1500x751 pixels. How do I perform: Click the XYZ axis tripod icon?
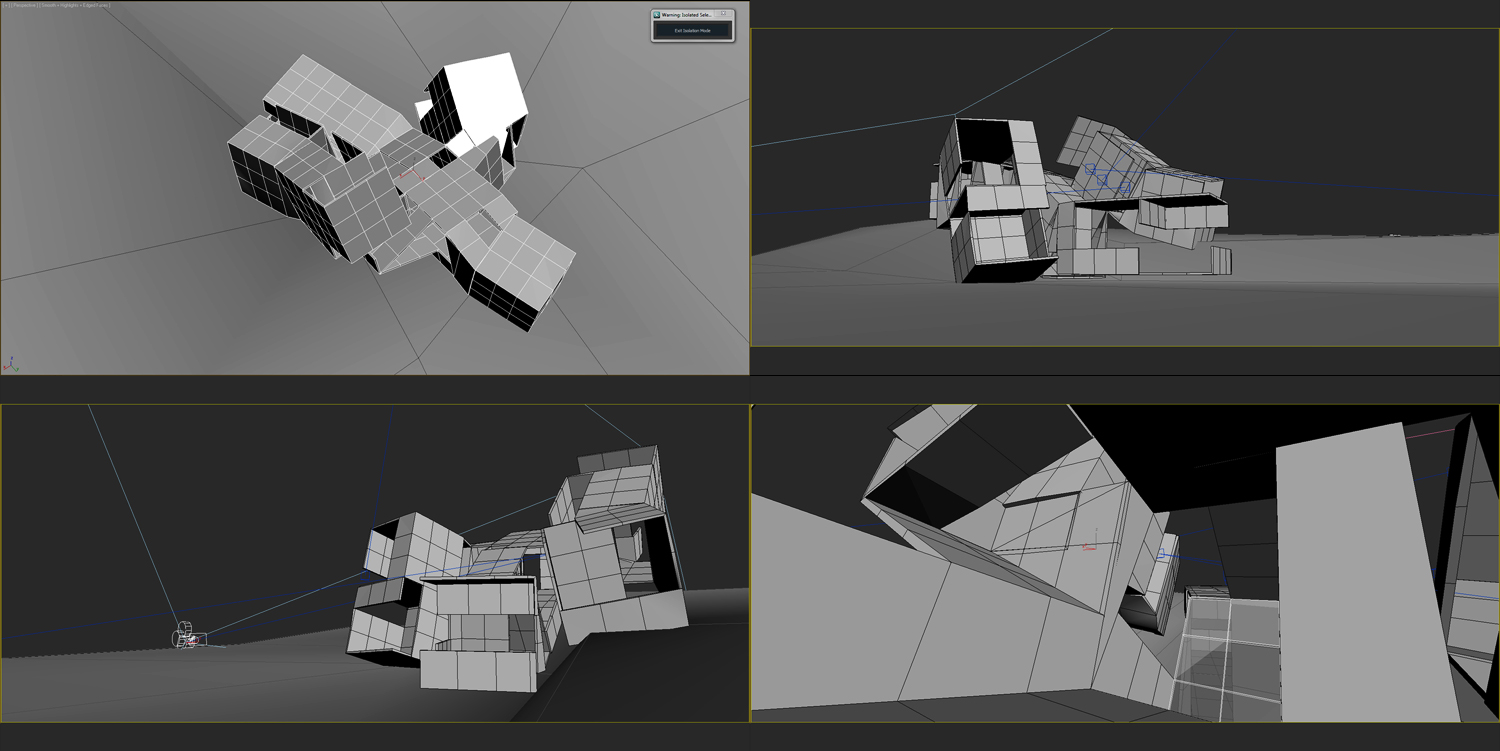coord(11,365)
